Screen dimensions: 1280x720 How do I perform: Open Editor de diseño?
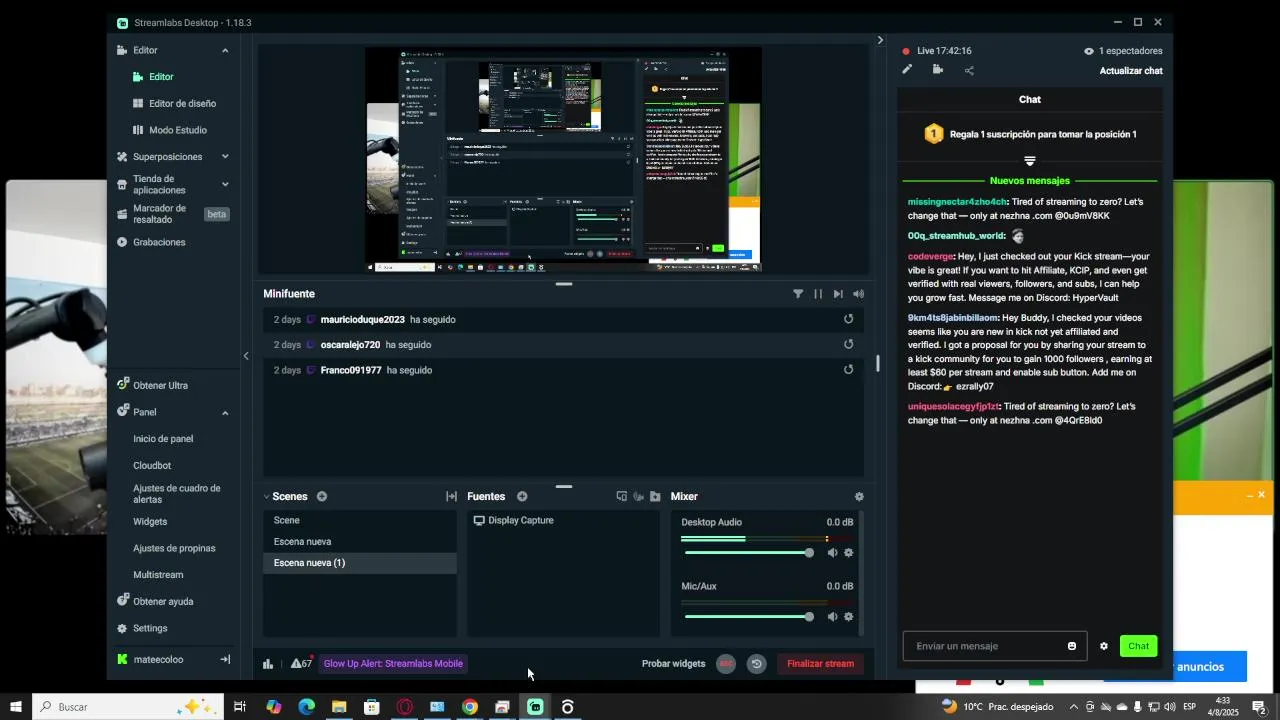[x=182, y=104]
